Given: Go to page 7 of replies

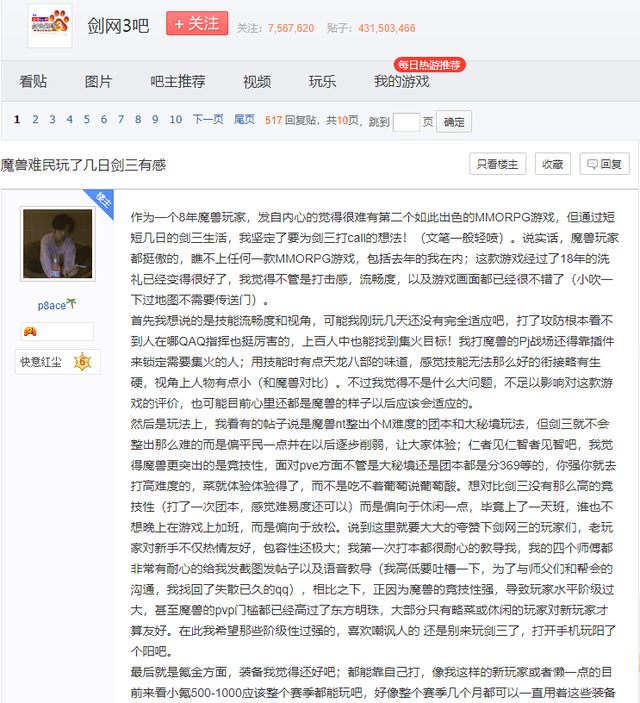Looking at the screenshot, I should coord(121,119).
